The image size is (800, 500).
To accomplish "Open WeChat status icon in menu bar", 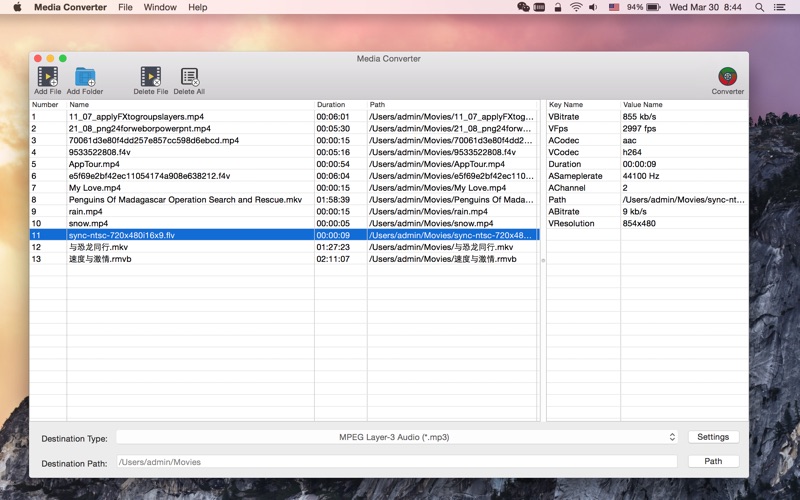I will 523,7.
